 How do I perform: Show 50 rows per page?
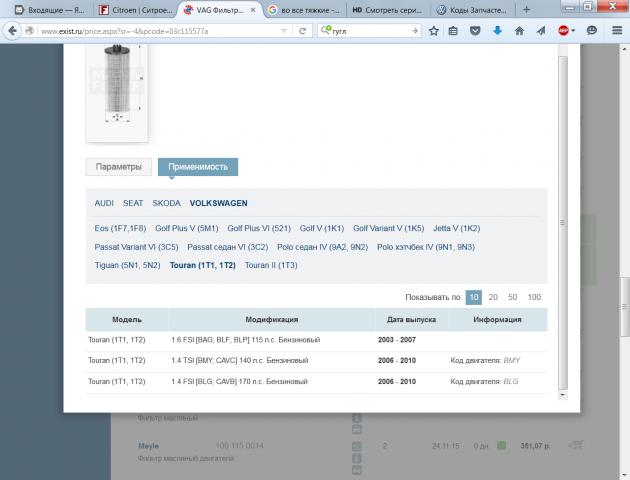click(x=512, y=297)
